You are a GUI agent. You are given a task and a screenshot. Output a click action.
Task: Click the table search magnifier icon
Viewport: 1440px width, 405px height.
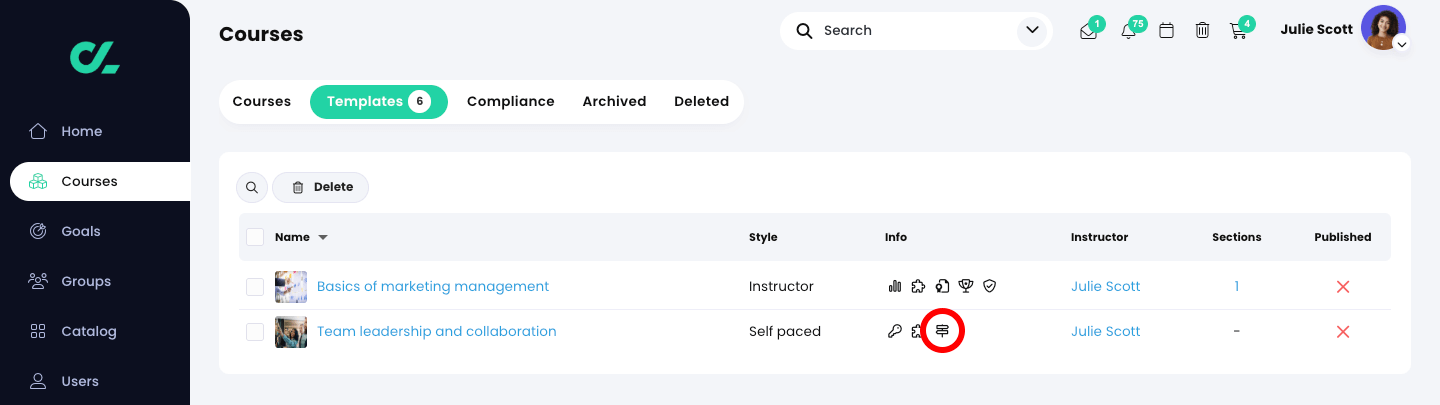pyautogui.click(x=252, y=187)
